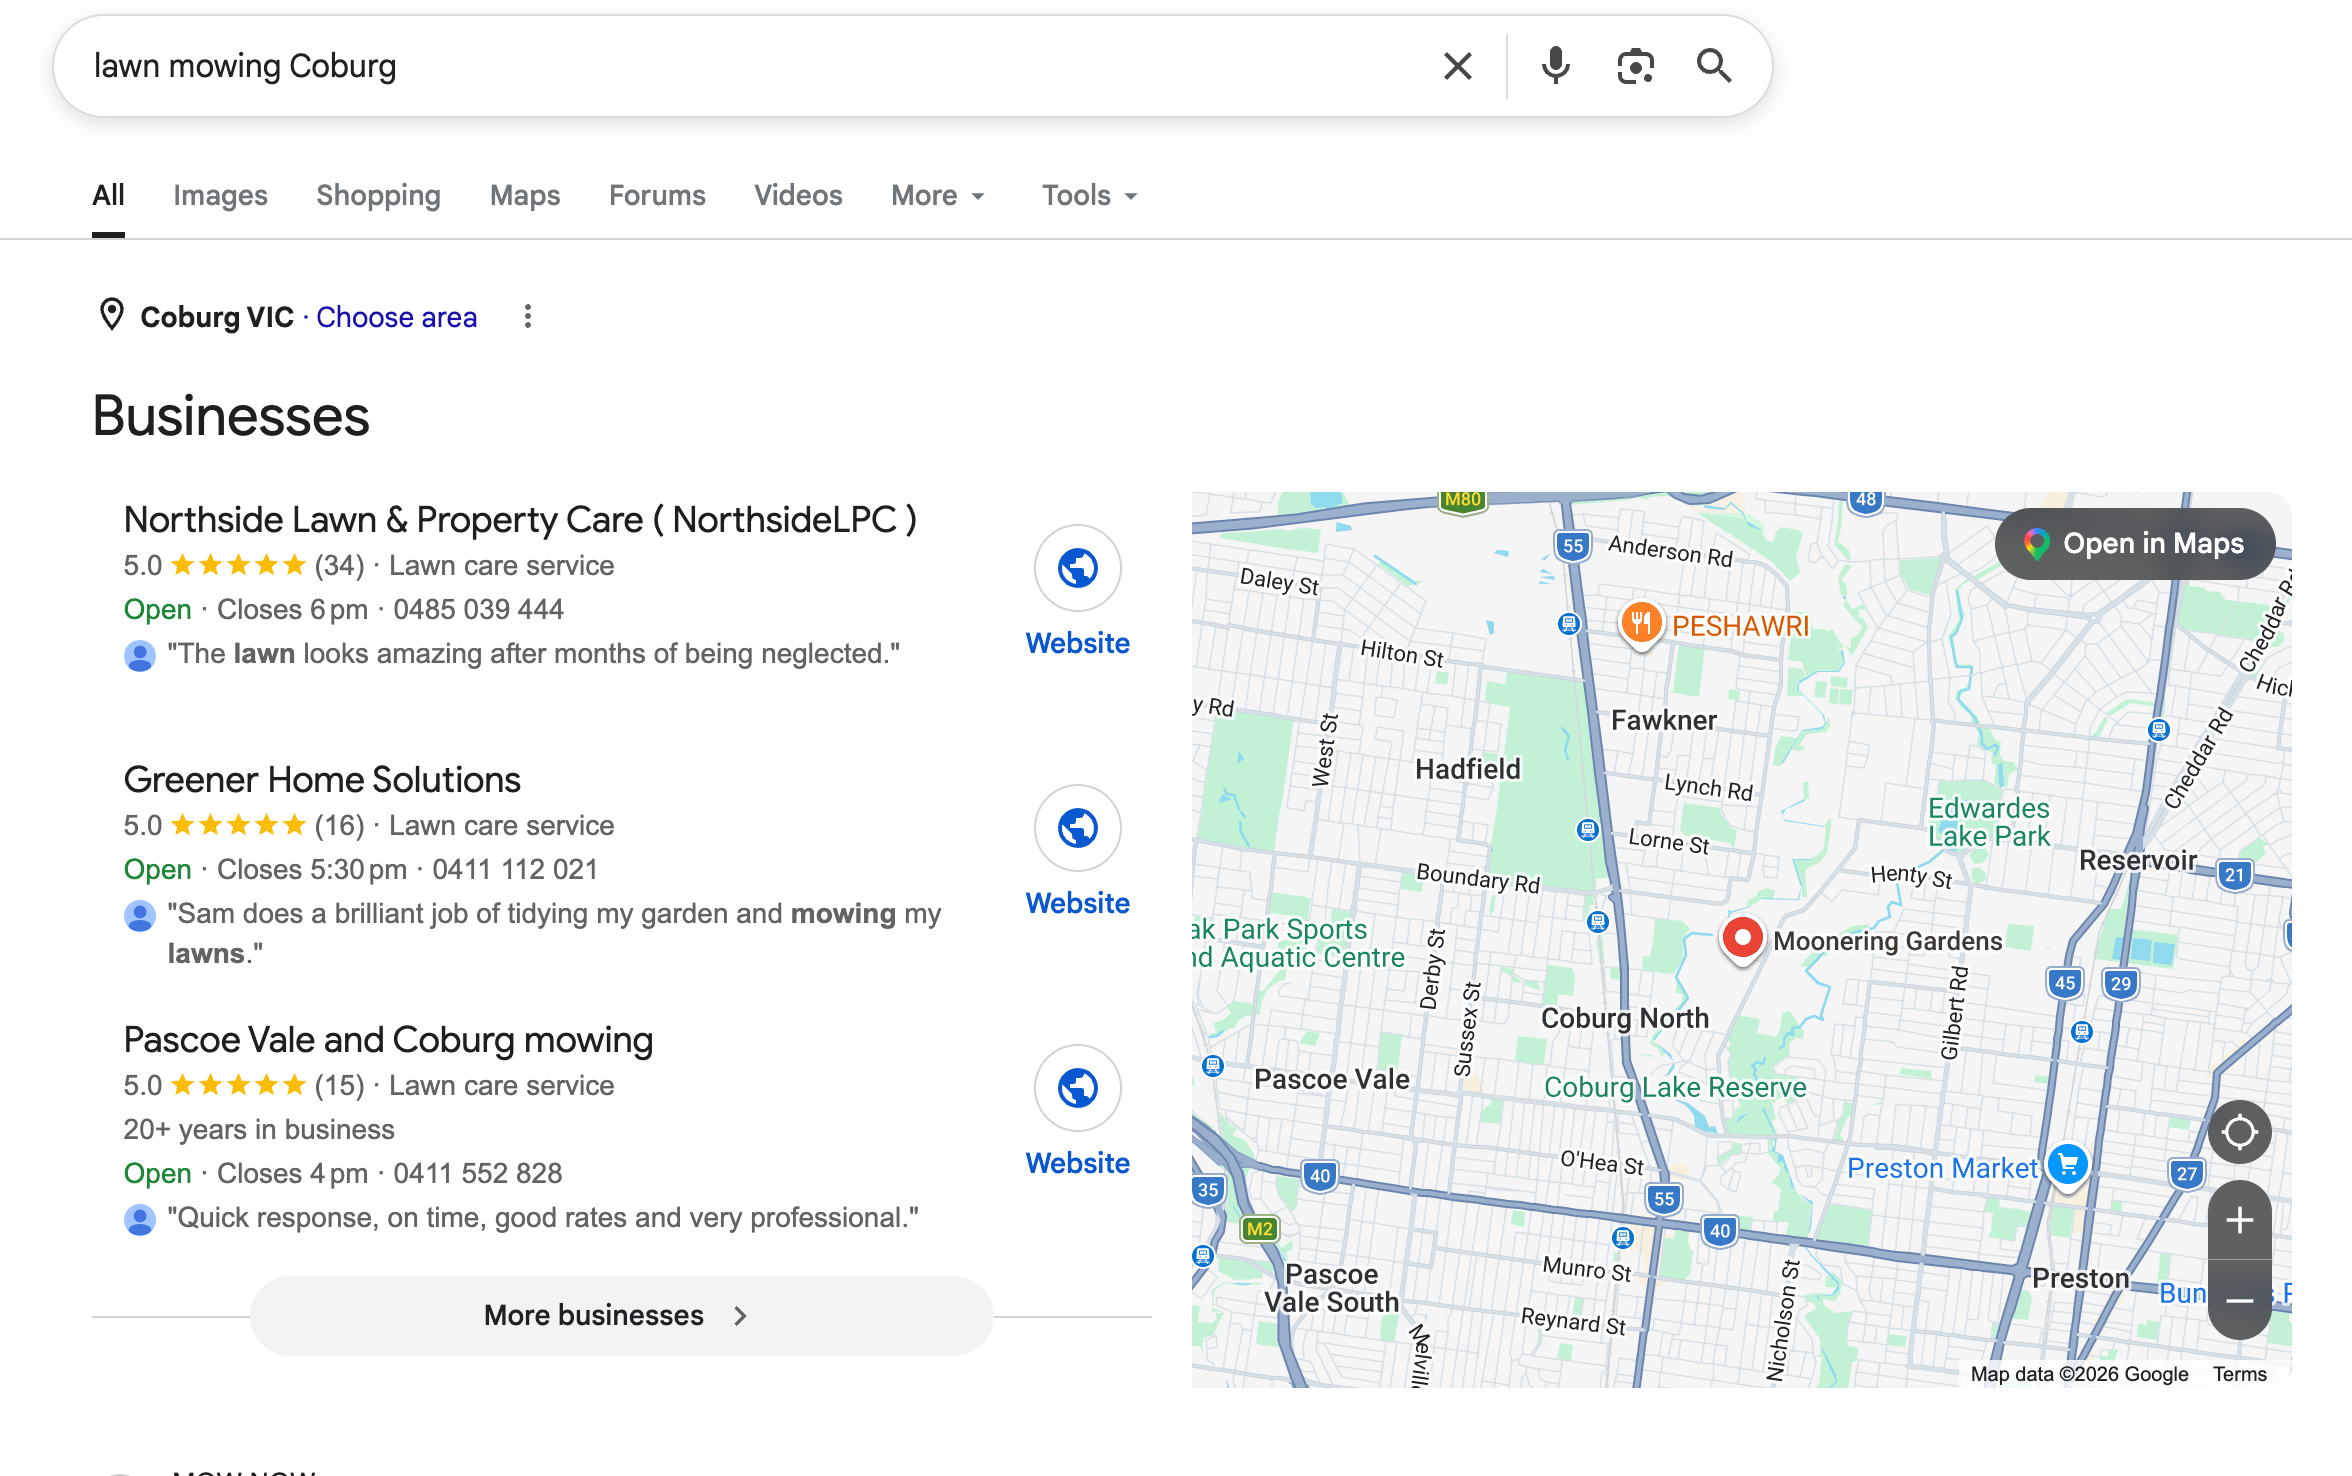Click phone number 0411 552 828

(x=478, y=1174)
